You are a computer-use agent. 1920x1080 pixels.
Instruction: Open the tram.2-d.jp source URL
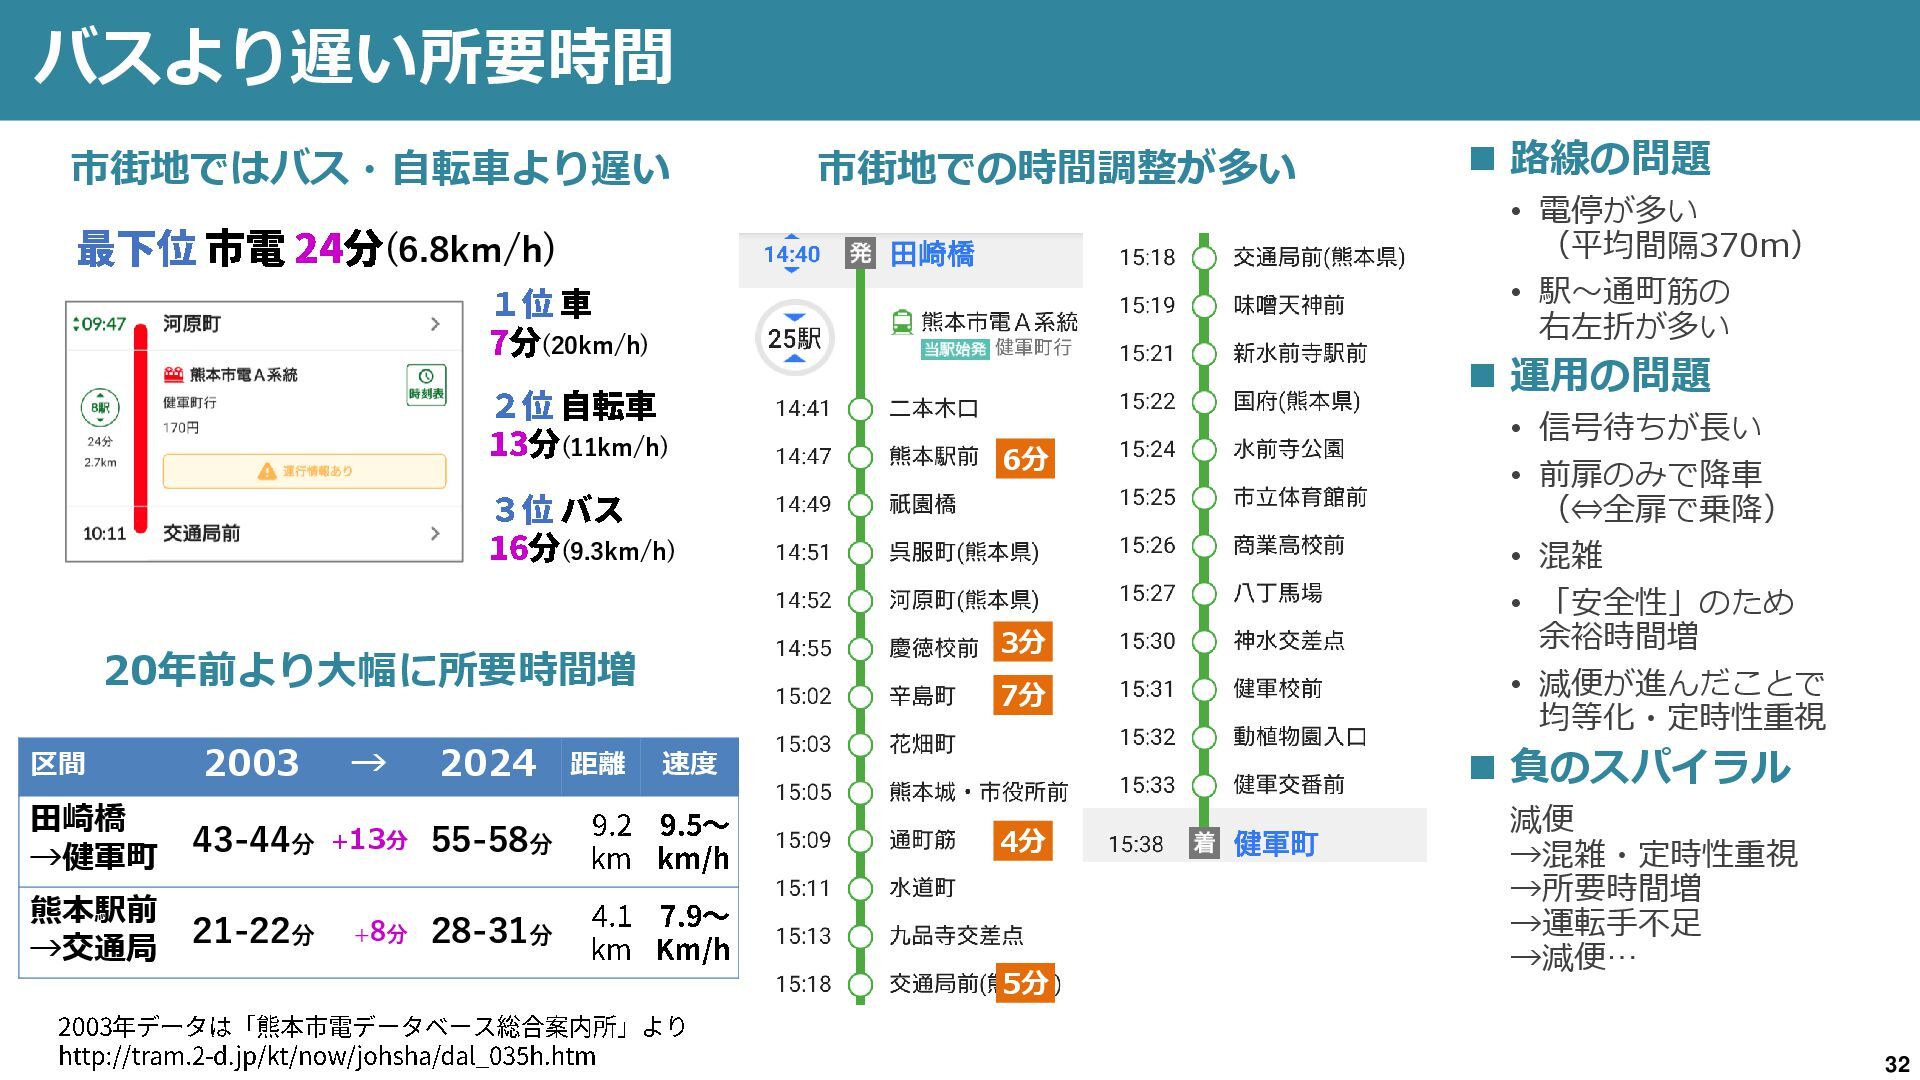[327, 1057]
